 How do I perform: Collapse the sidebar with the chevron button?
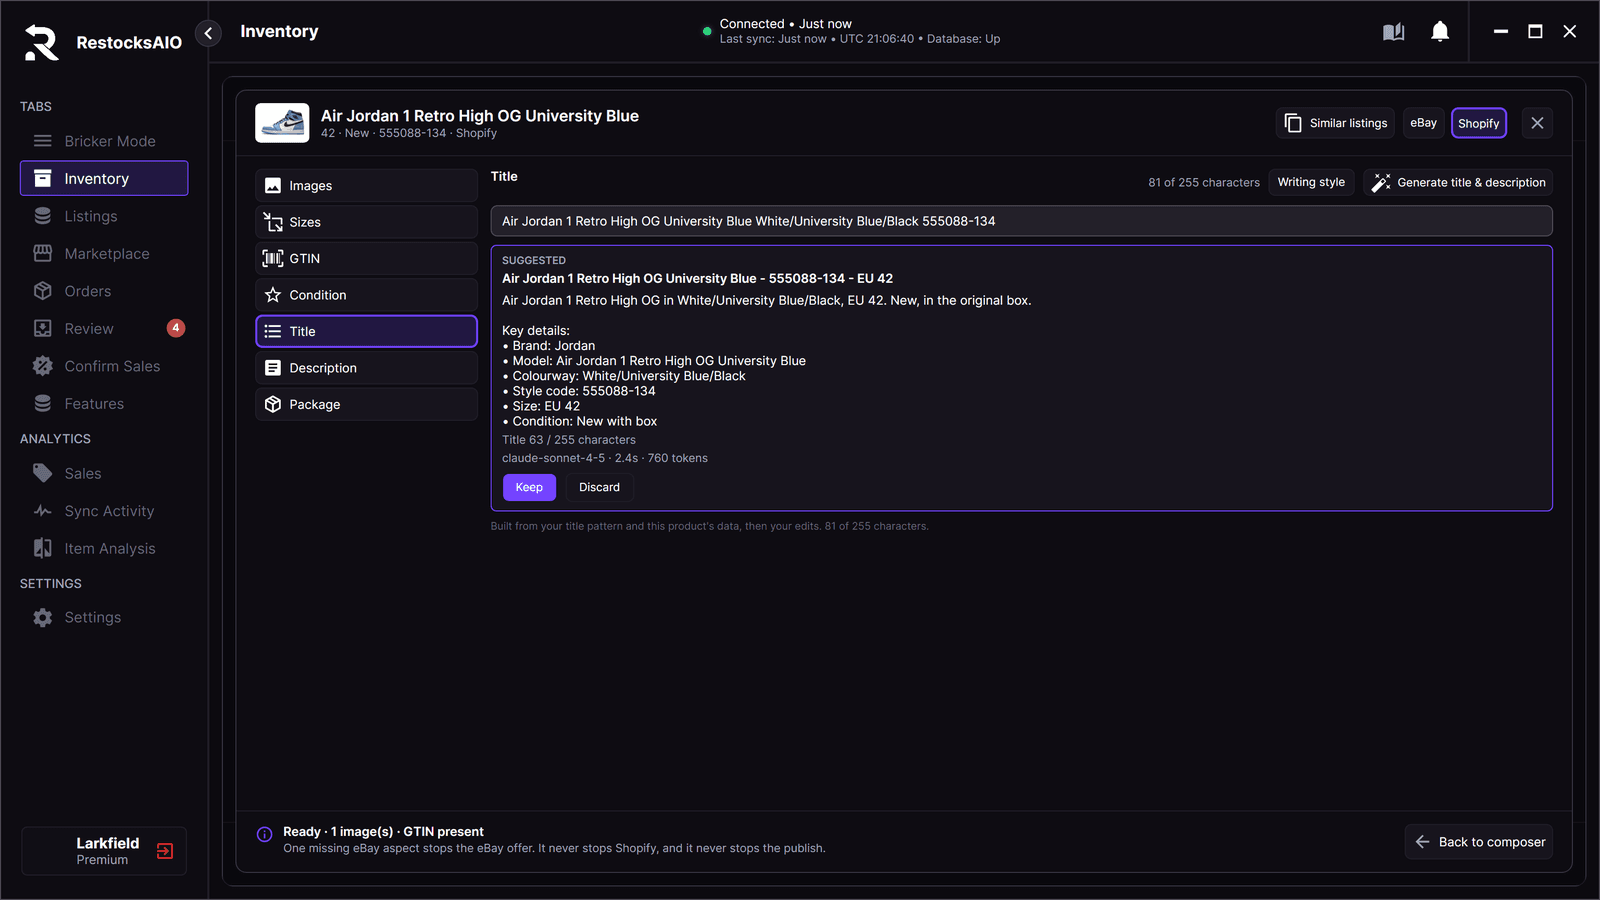208,33
